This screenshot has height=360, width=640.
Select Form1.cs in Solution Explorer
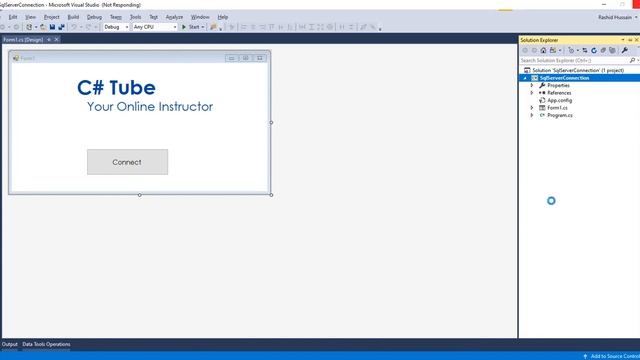(557, 108)
